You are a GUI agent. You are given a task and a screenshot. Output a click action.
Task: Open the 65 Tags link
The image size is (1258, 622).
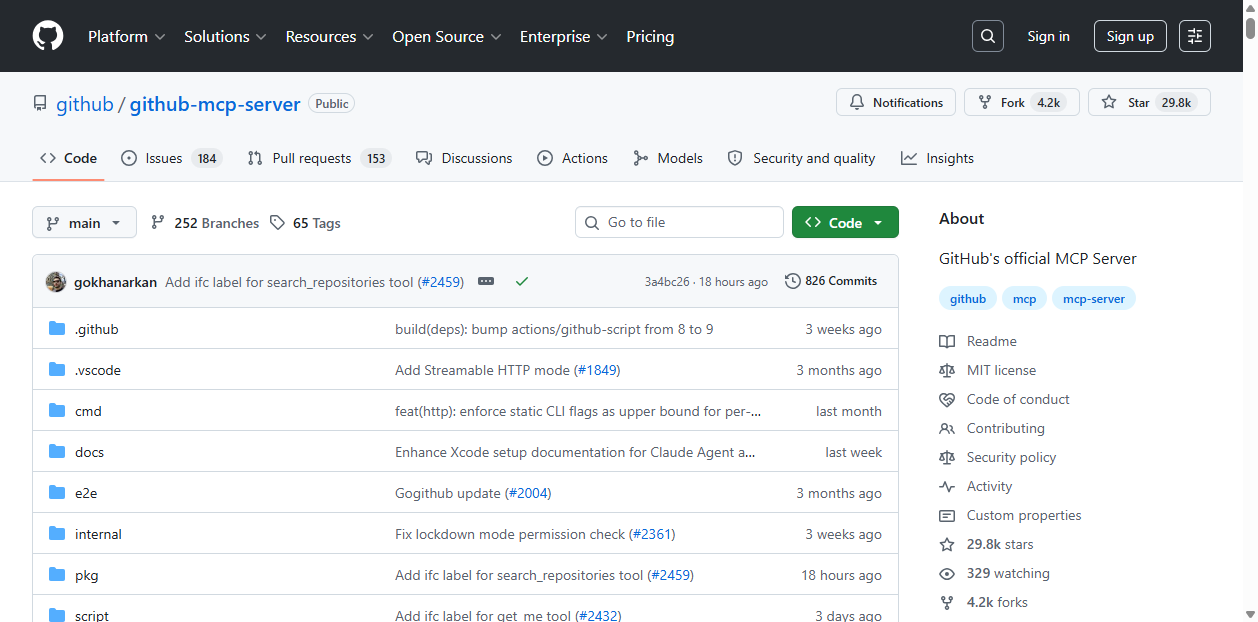point(305,223)
